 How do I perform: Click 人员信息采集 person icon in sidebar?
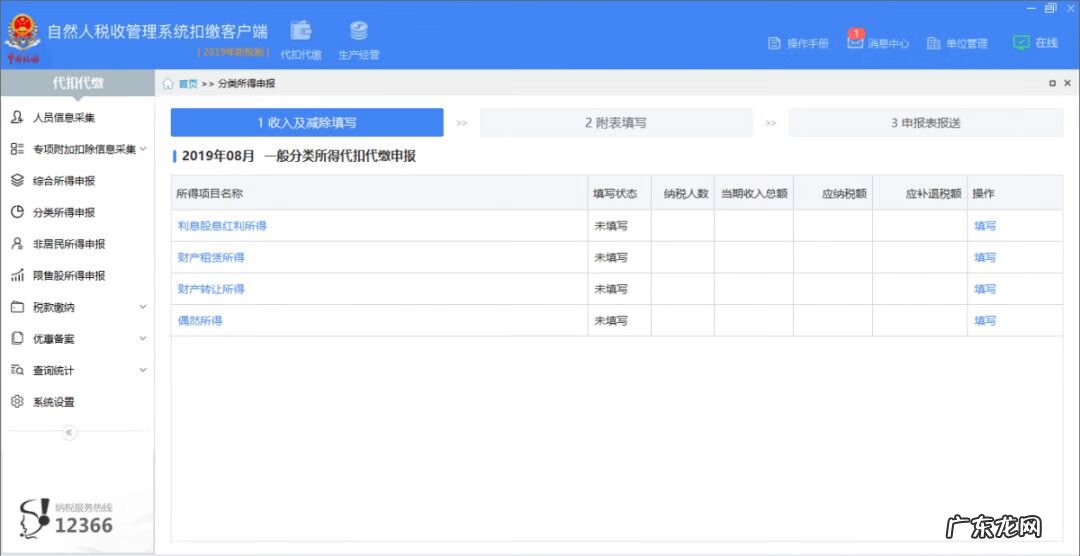(x=17, y=118)
